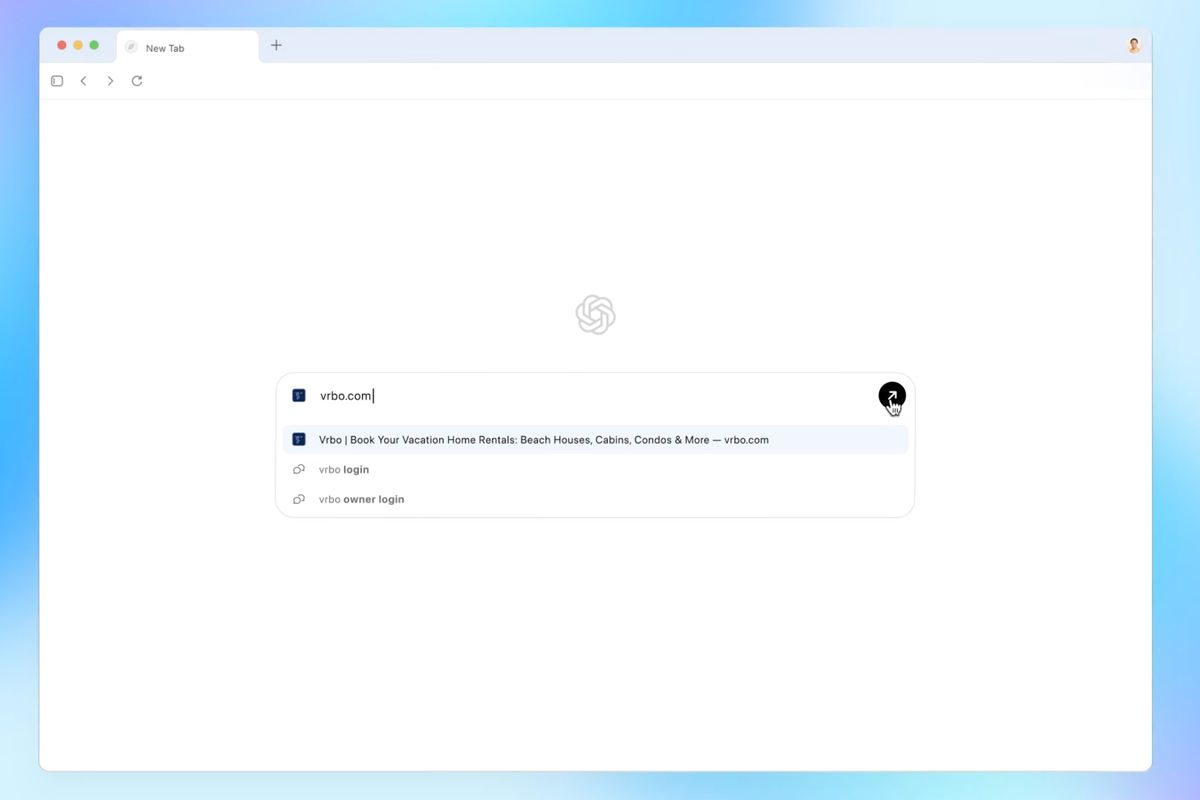Toggle the sidebar panel icon
This screenshot has width=1200, height=800.
click(x=57, y=81)
